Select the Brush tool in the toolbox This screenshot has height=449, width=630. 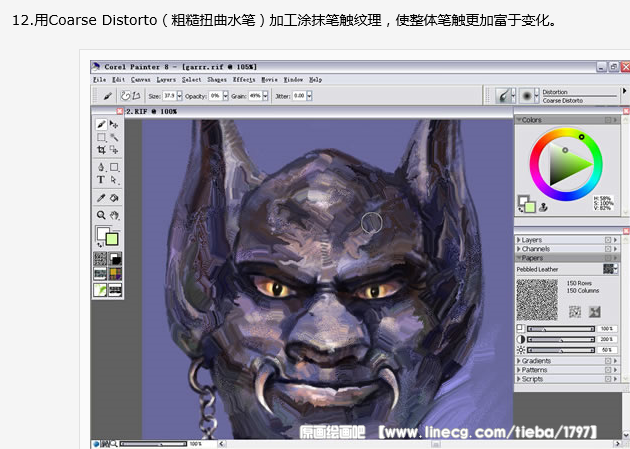(x=101, y=124)
